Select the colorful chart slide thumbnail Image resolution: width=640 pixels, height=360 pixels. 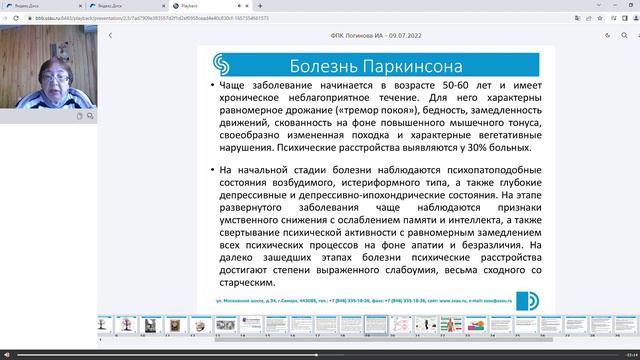coord(476,325)
